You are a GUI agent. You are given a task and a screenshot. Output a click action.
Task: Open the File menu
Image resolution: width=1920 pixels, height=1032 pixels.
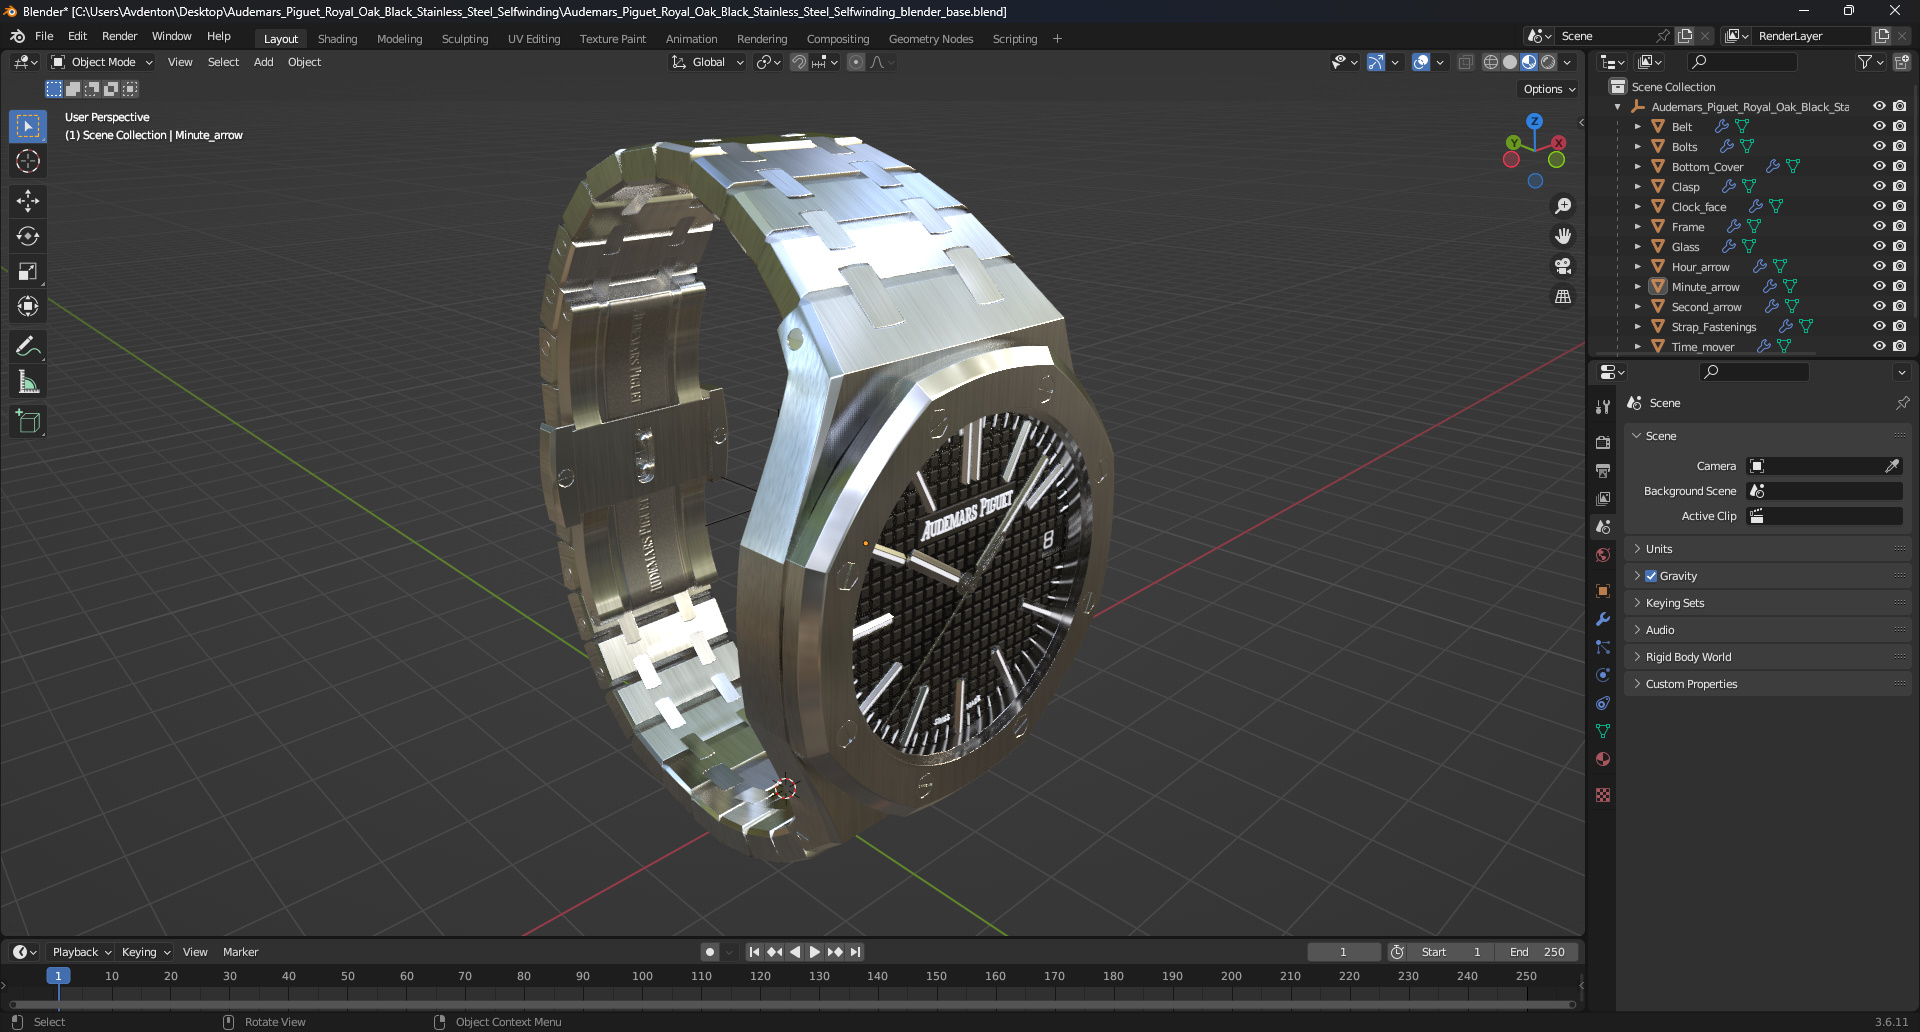pos(44,36)
